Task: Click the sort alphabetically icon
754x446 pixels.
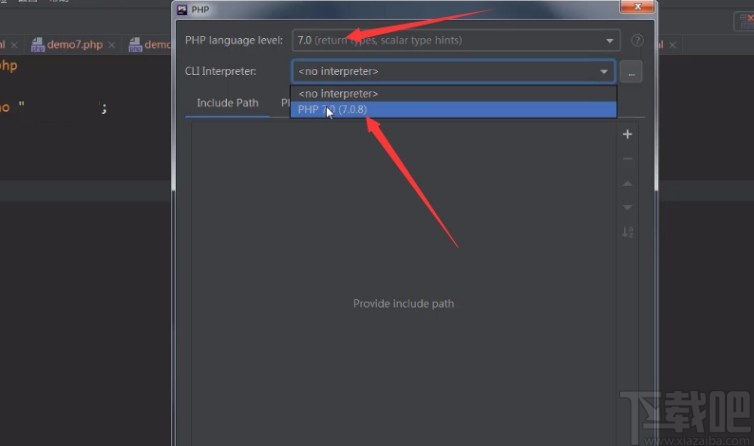Action: [627, 232]
